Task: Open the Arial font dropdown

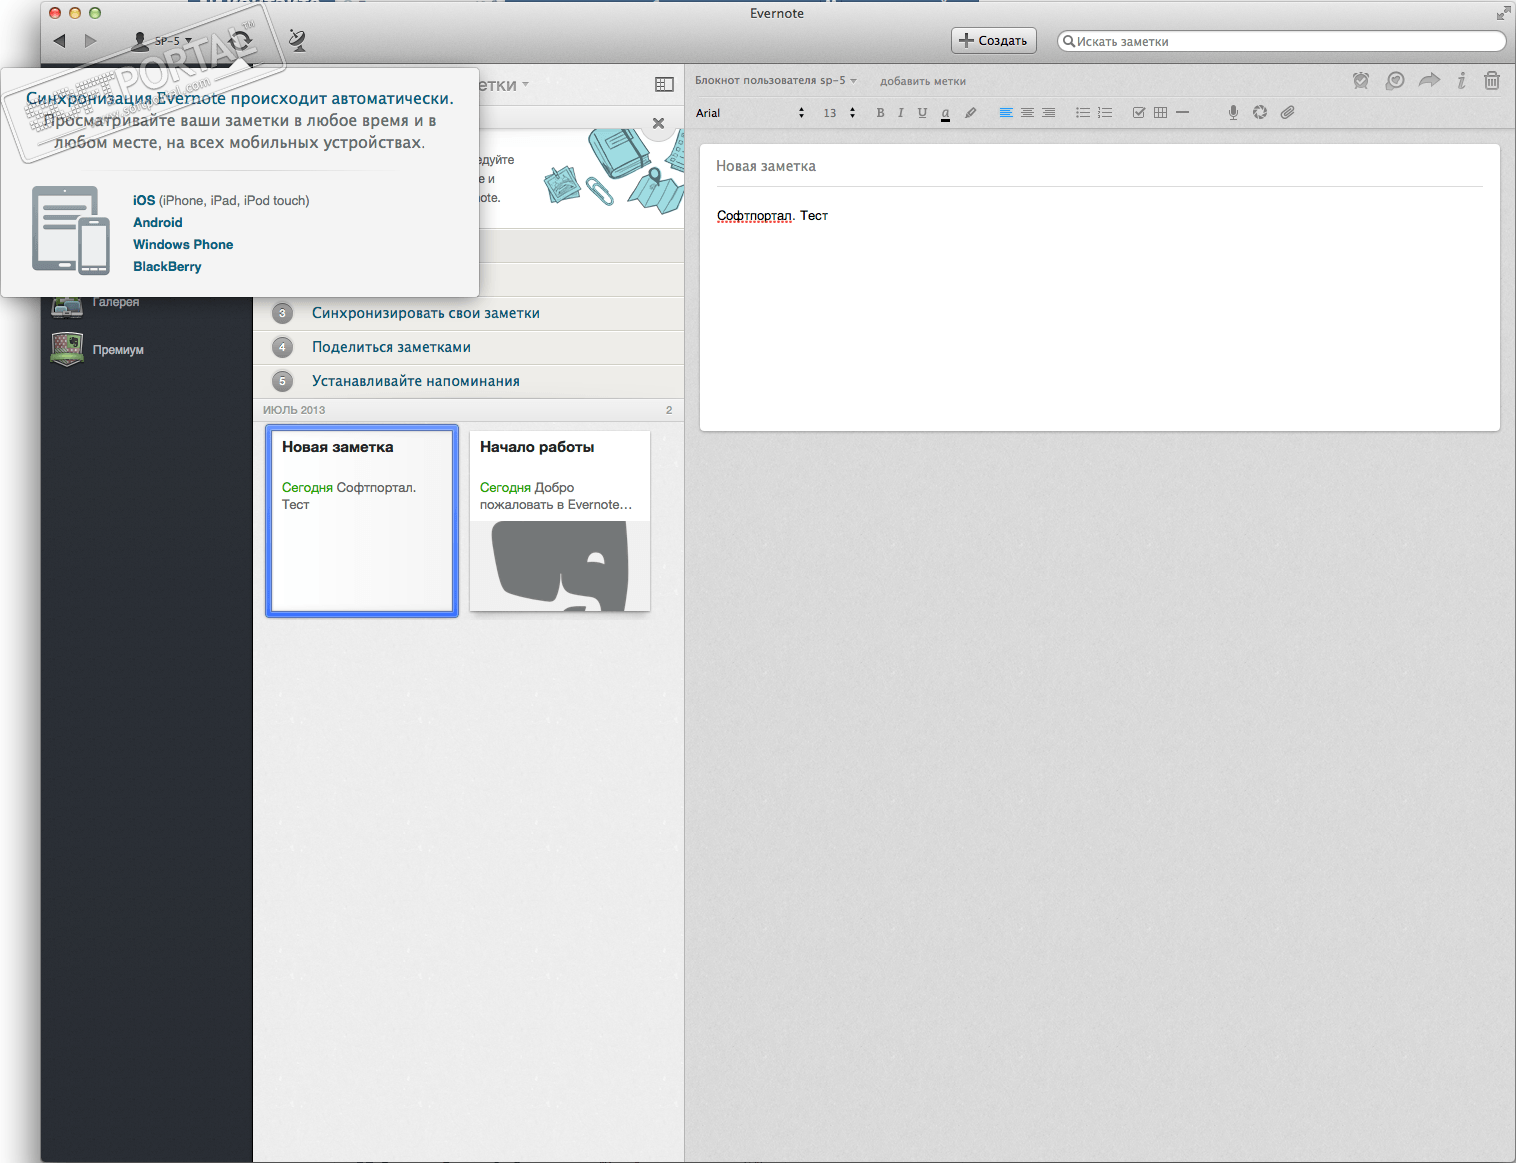Action: 750,113
